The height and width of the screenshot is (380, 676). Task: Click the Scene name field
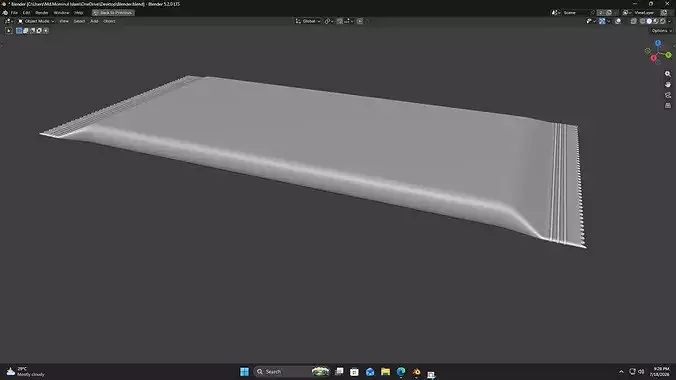575,13
